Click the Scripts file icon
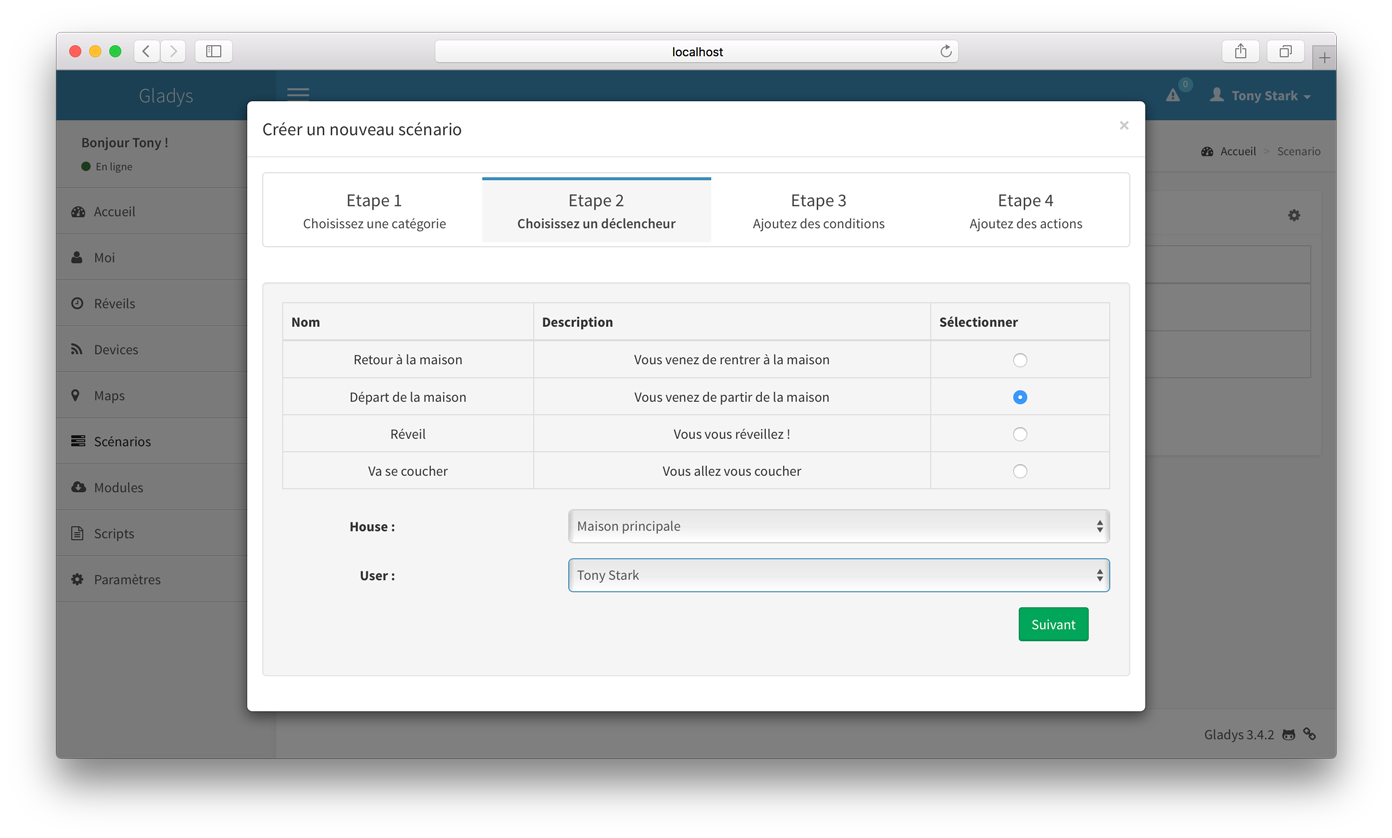The image size is (1392, 838). (77, 533)
